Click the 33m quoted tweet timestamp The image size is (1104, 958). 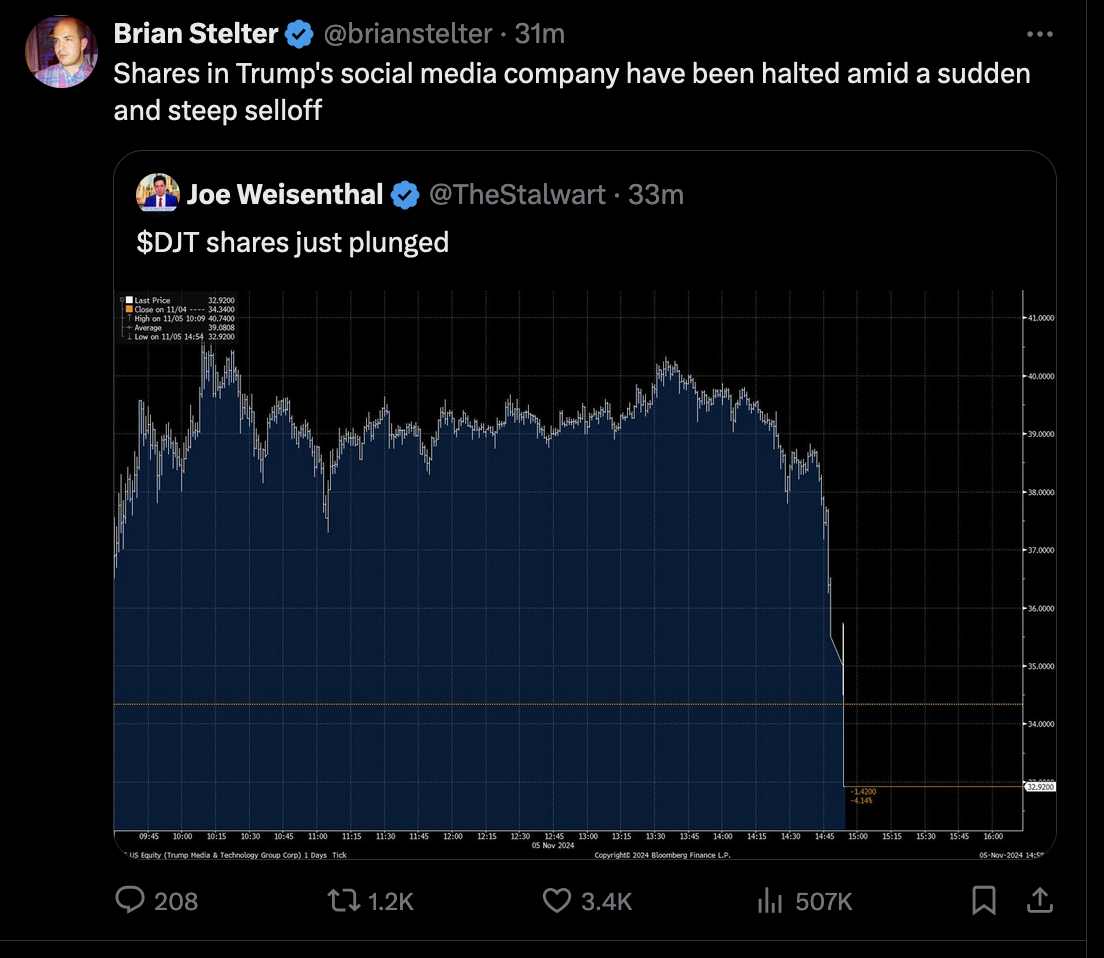coord(656,194)
